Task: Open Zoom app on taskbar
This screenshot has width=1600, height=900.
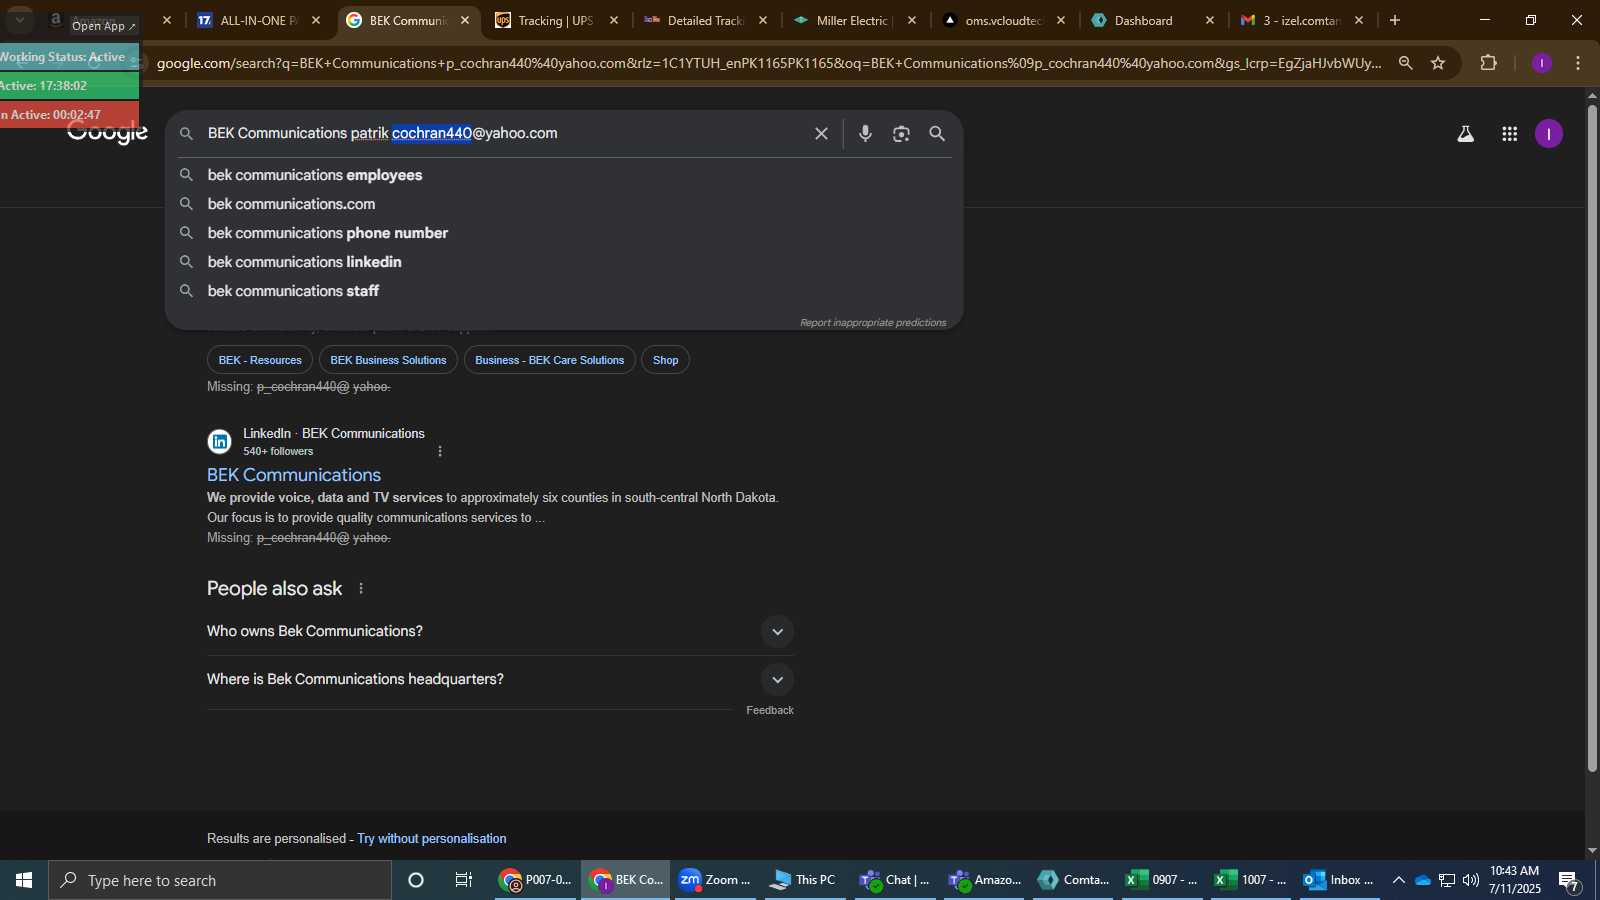Action: (x=714, y=880)
